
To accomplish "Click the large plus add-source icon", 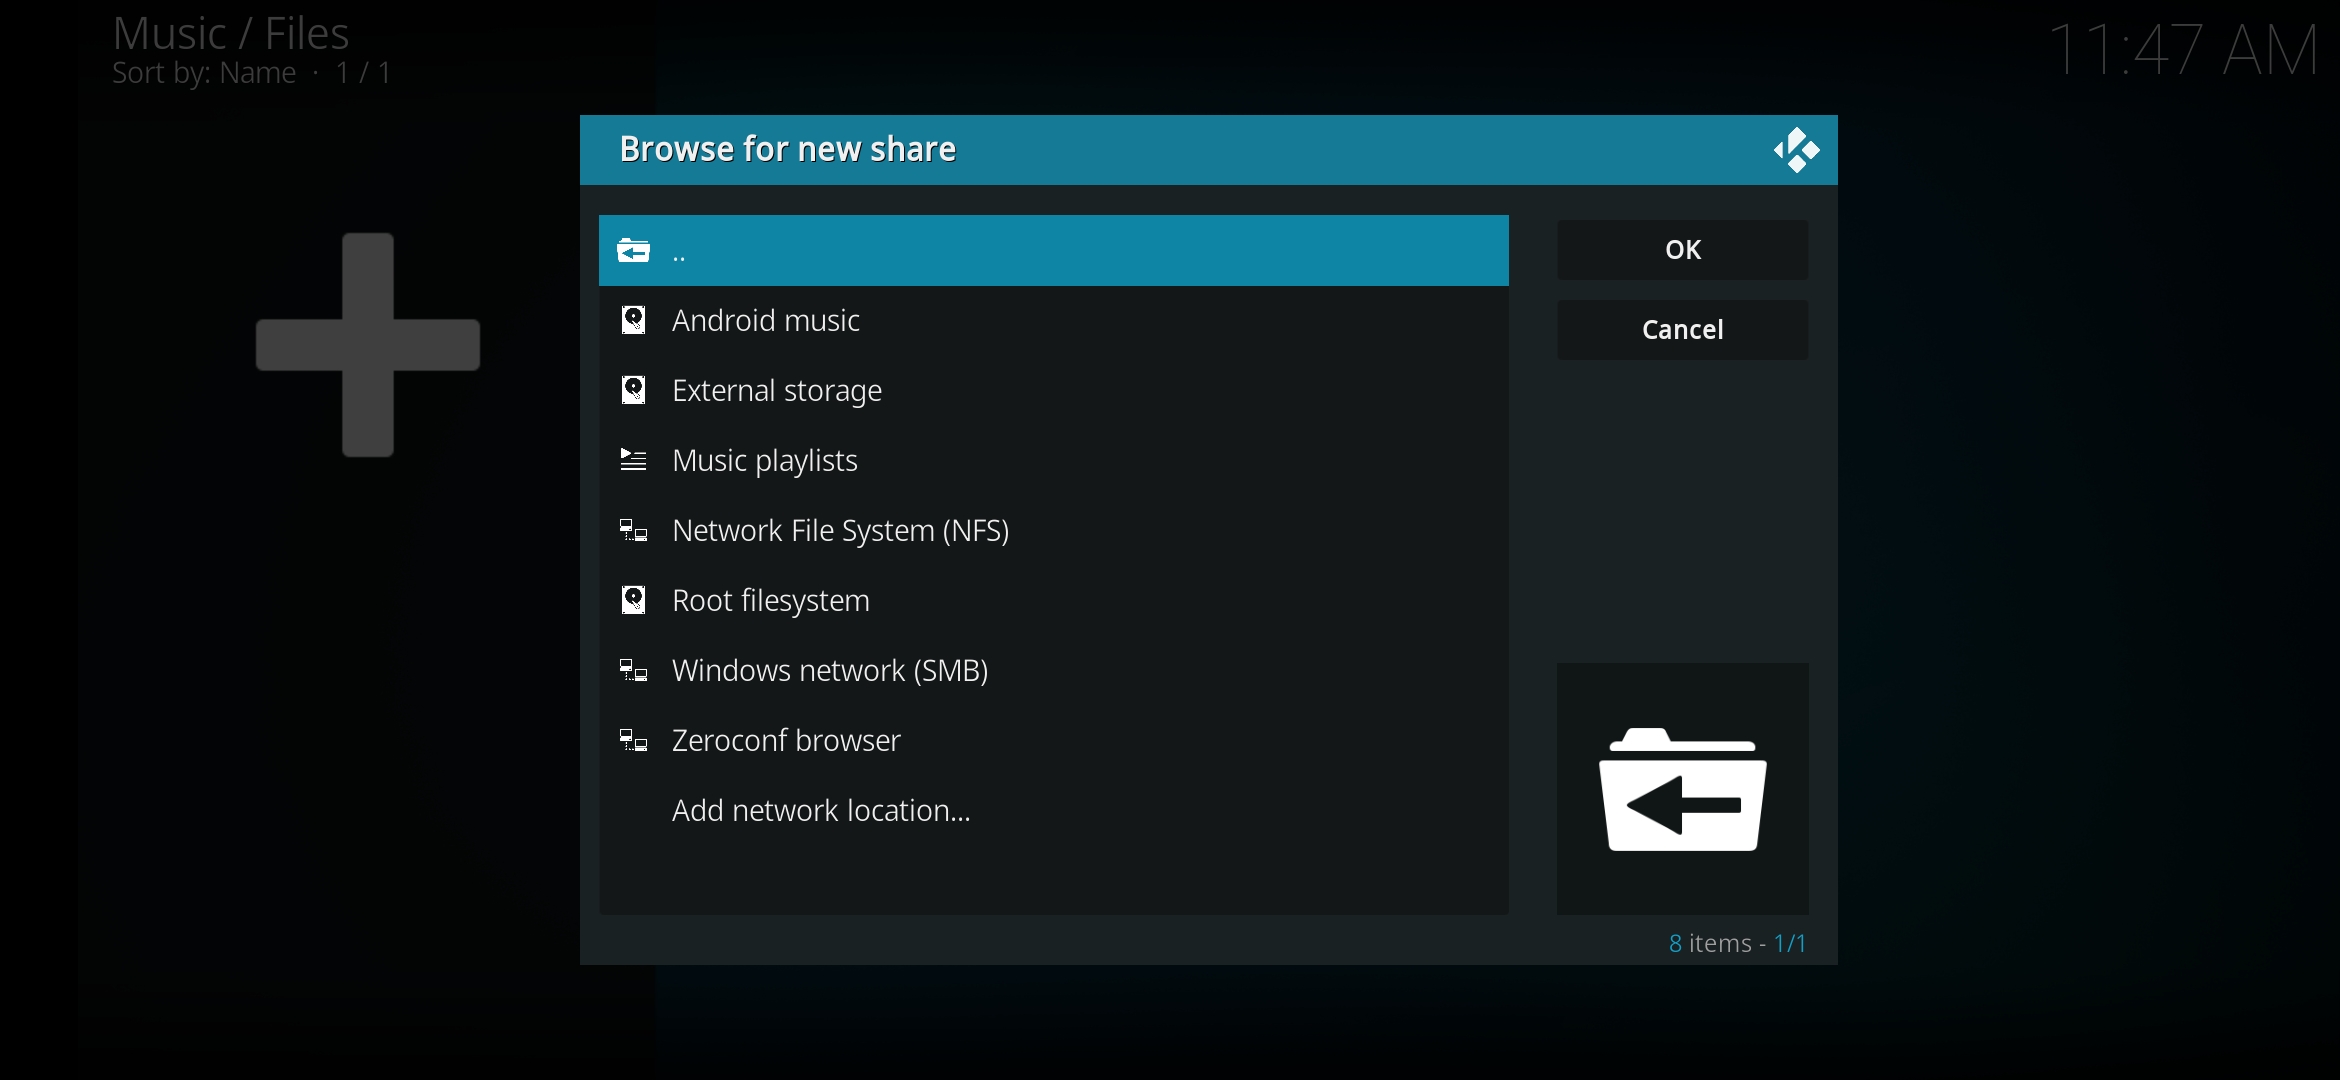I will pos(368,345).
